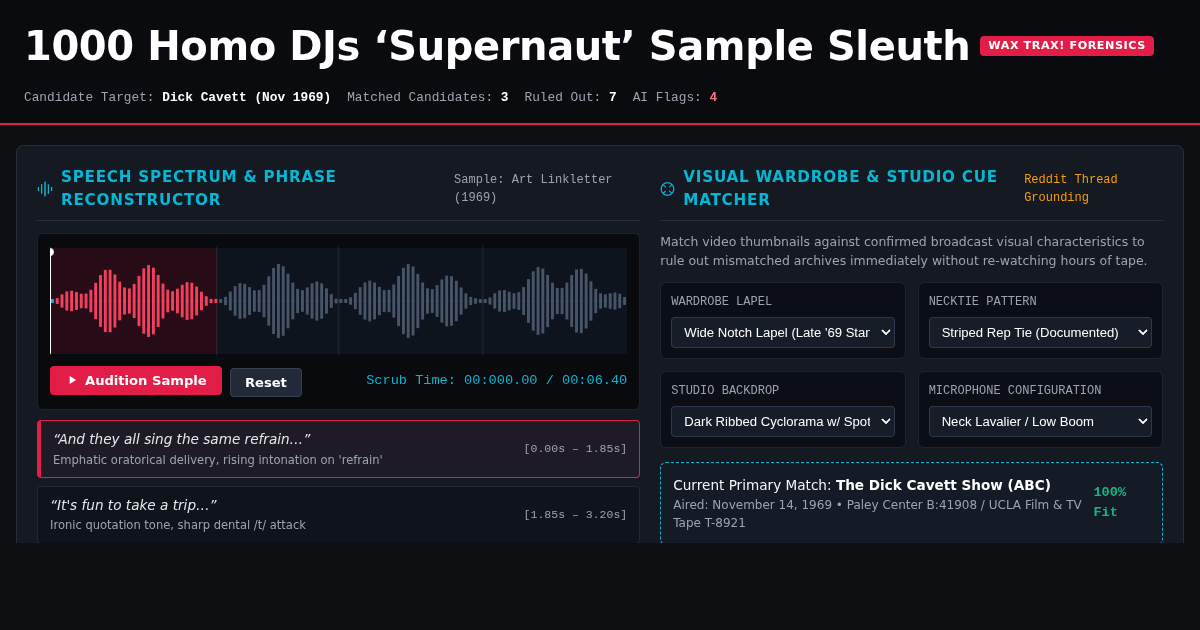Click the Ruled Out count of 7
The width and height of the screenshot is (1200, 630).
[612, 97]
